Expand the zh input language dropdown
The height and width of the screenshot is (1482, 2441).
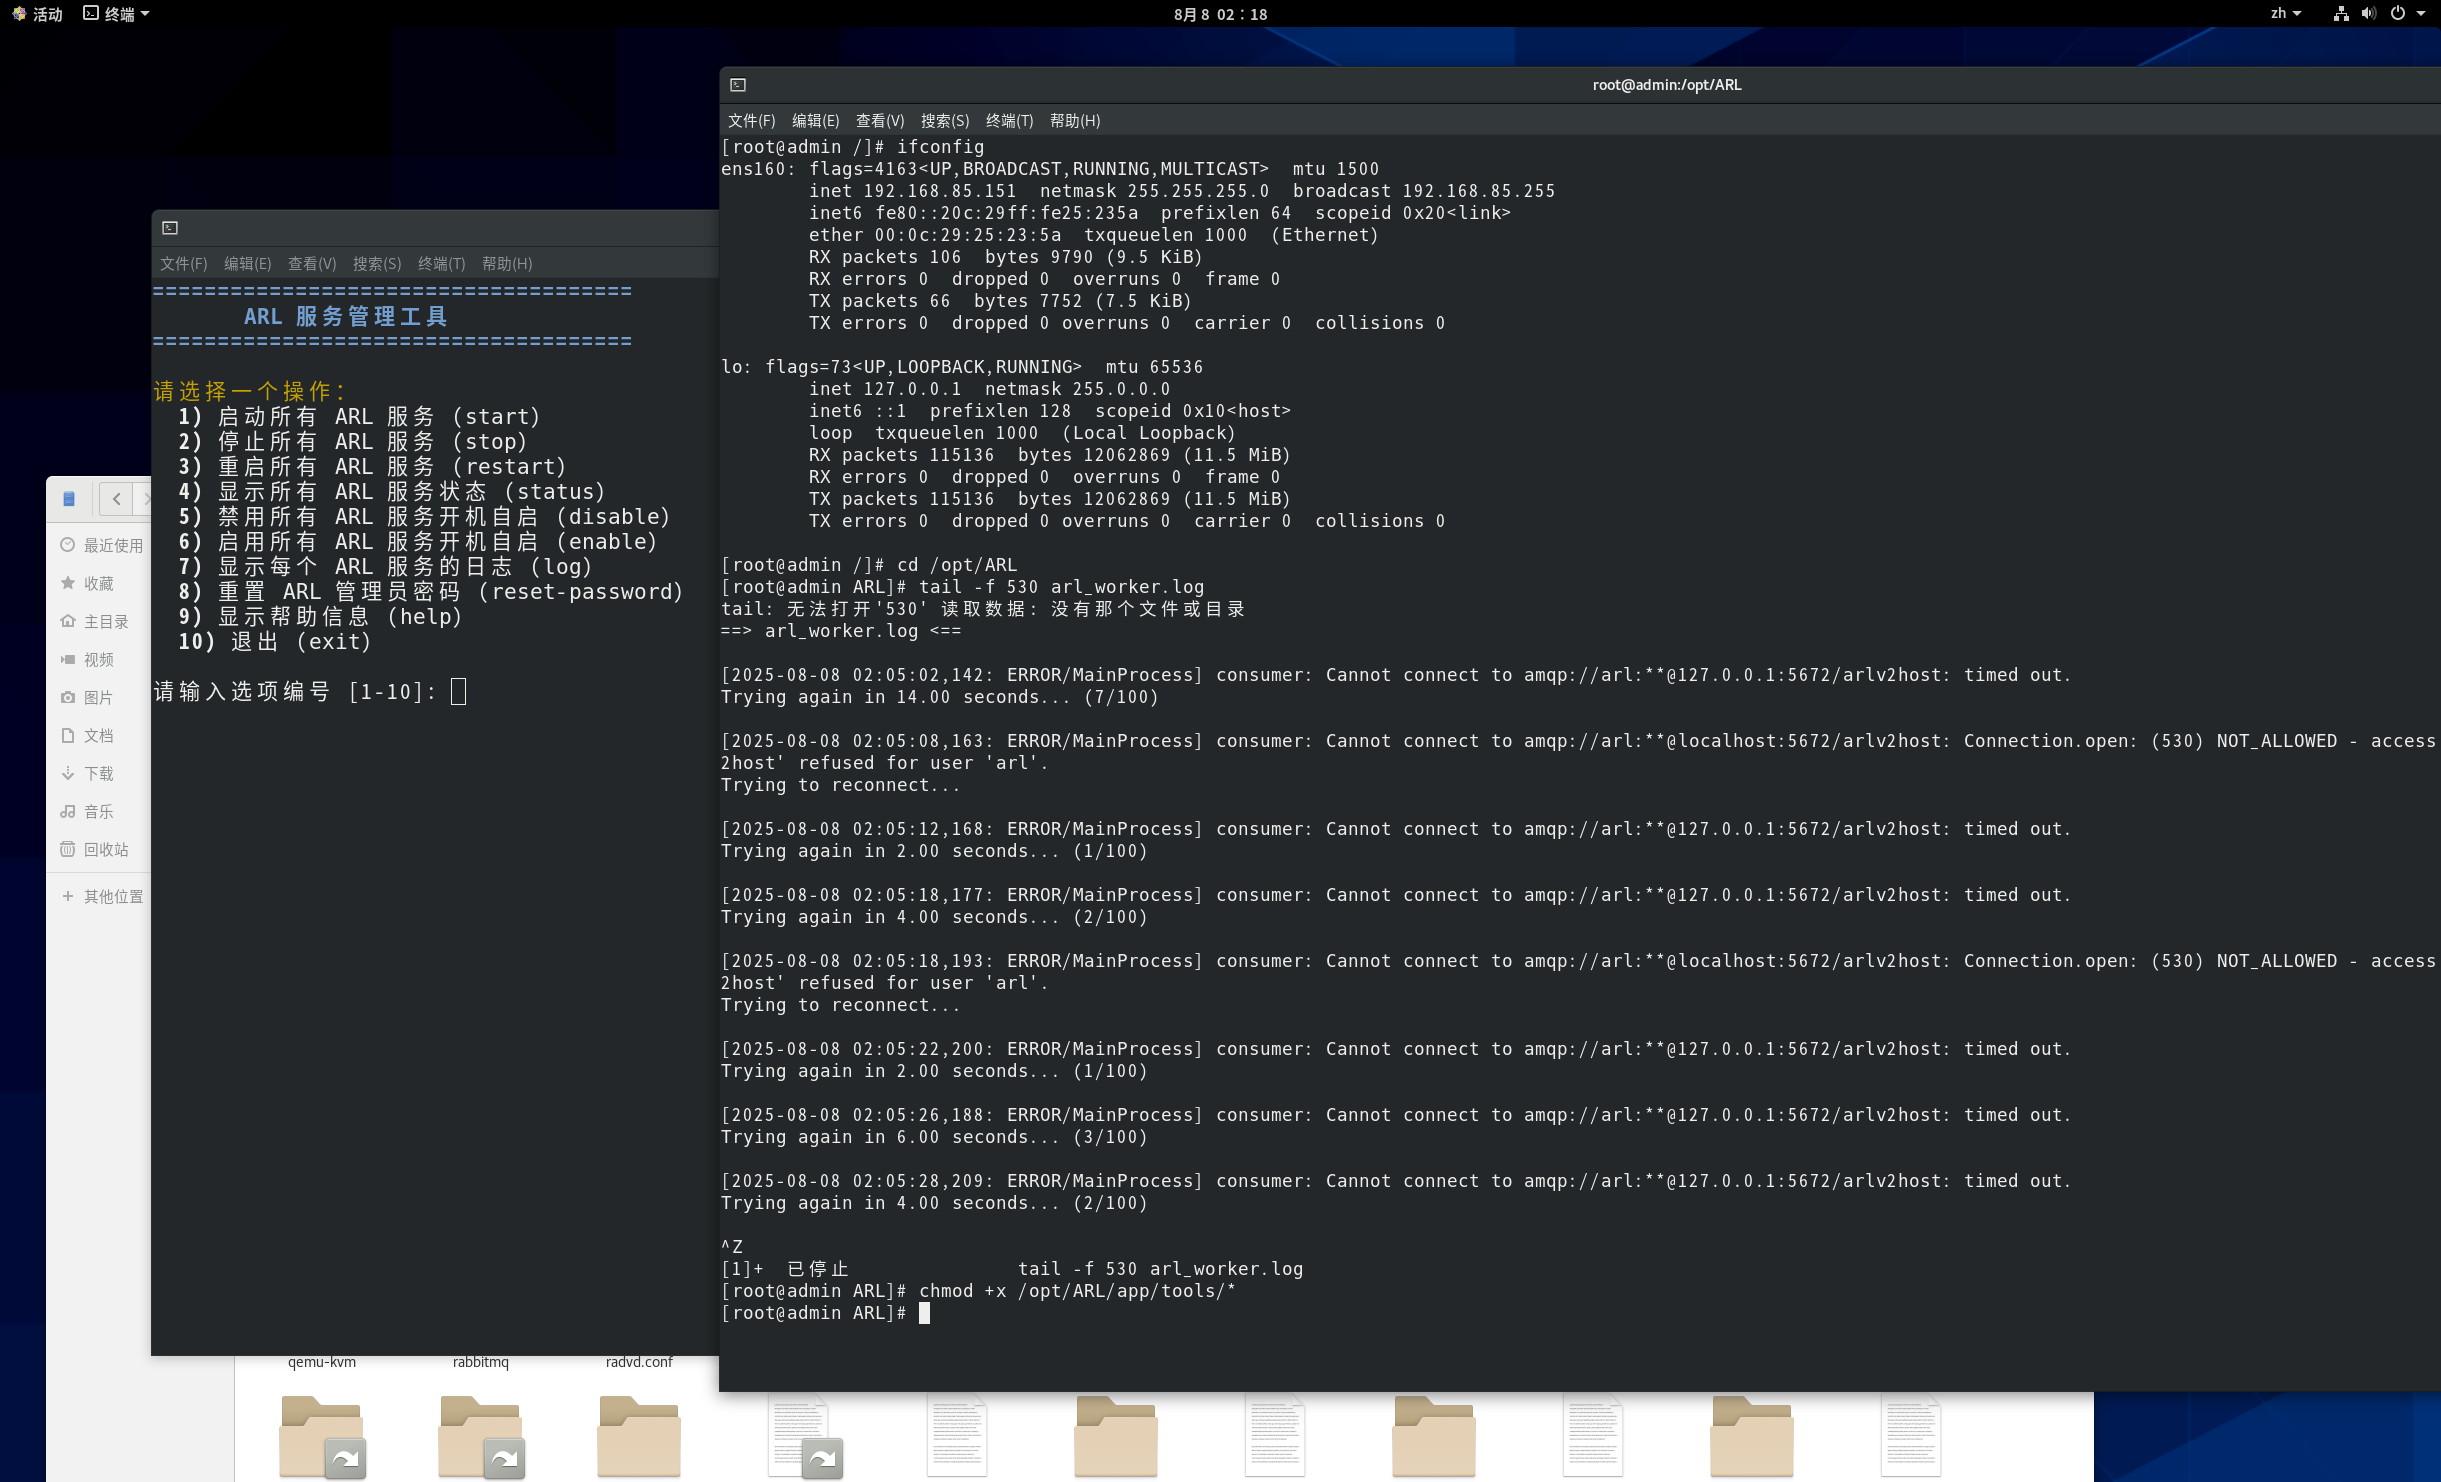2285,14
